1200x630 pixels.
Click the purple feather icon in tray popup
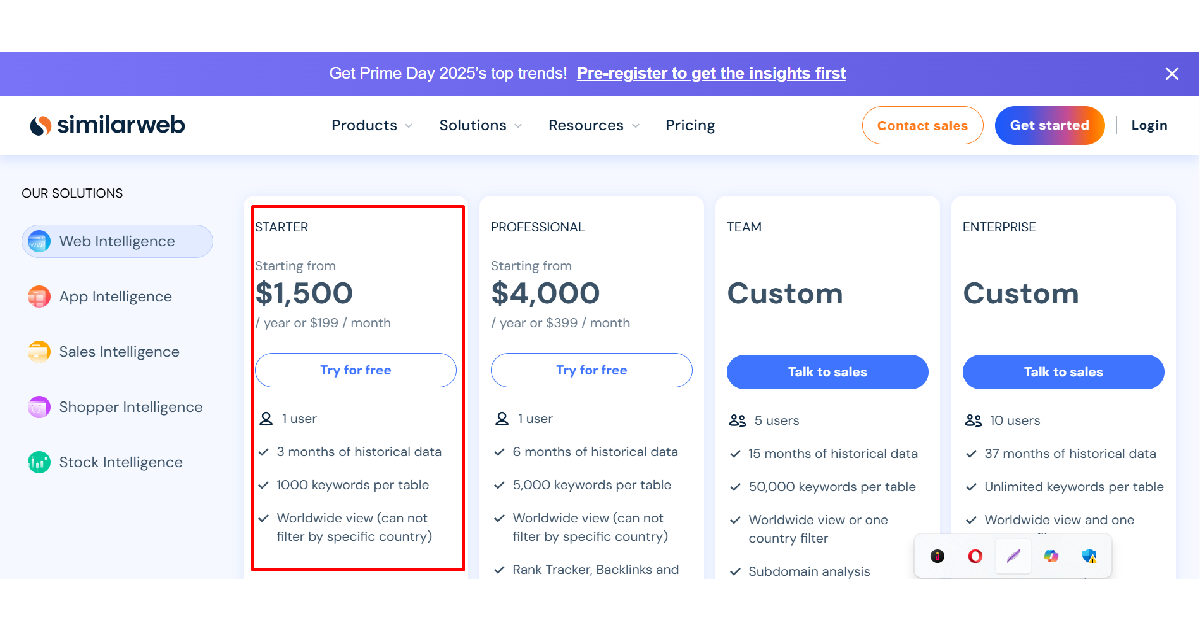(x=1013, y=556)
